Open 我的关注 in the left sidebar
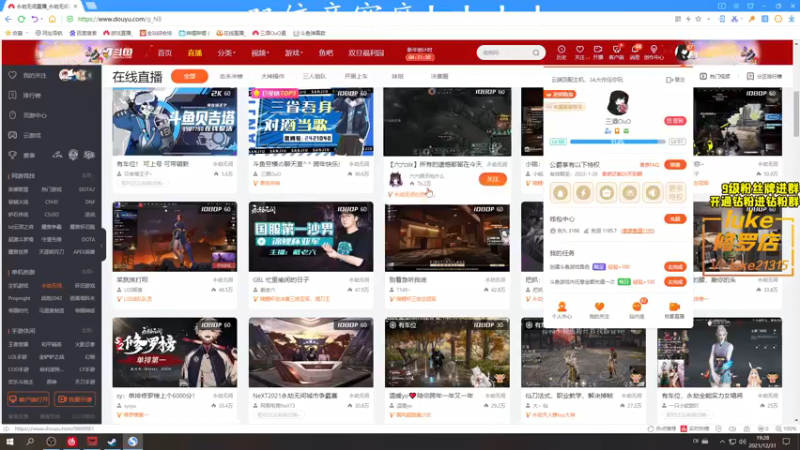Viewport: 800px width, 450px height. point(34,76)
